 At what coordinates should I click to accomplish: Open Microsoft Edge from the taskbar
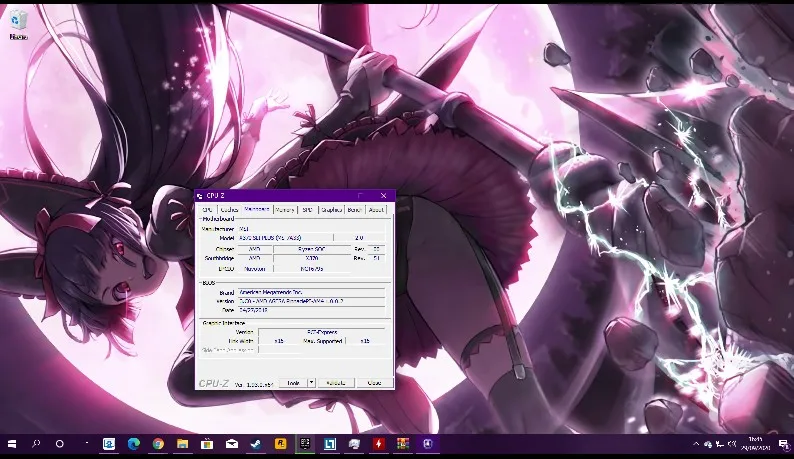pos(134,443)
